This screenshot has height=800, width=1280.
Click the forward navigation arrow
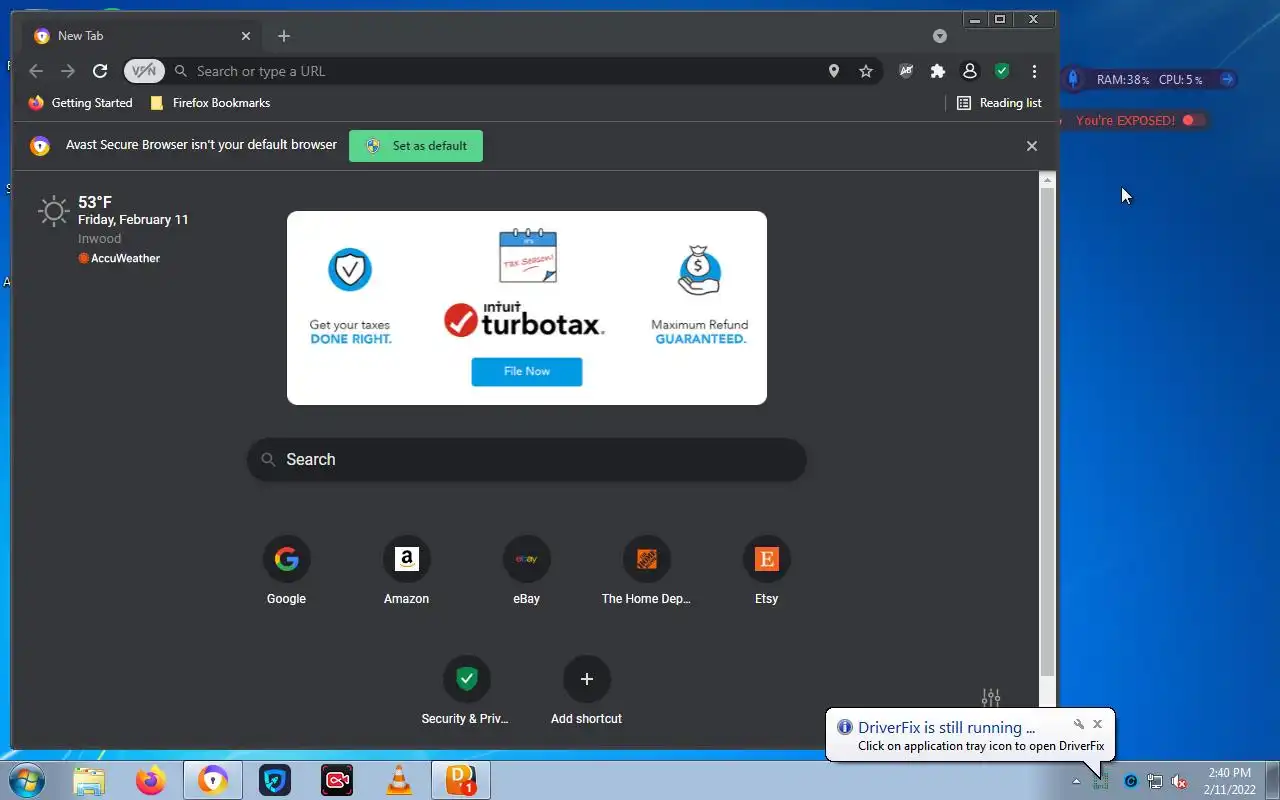pyautogui.click(x=68, y=71)
